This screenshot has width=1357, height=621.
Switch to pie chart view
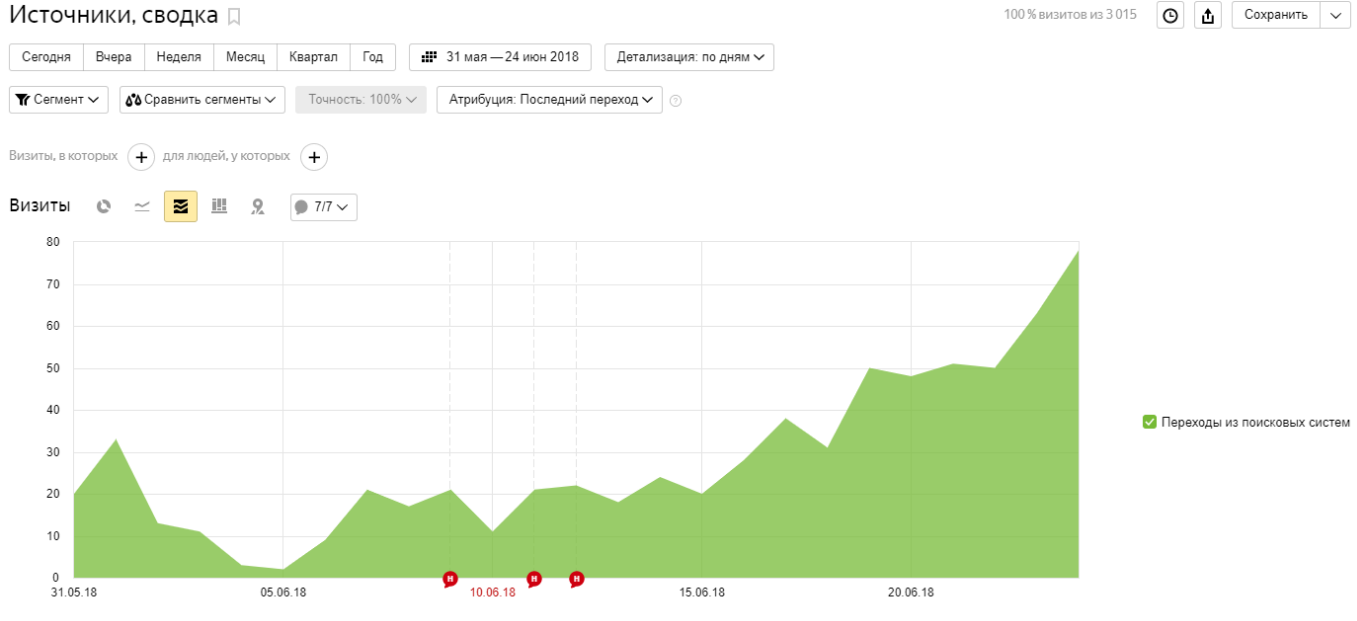[x=104, y=206]
